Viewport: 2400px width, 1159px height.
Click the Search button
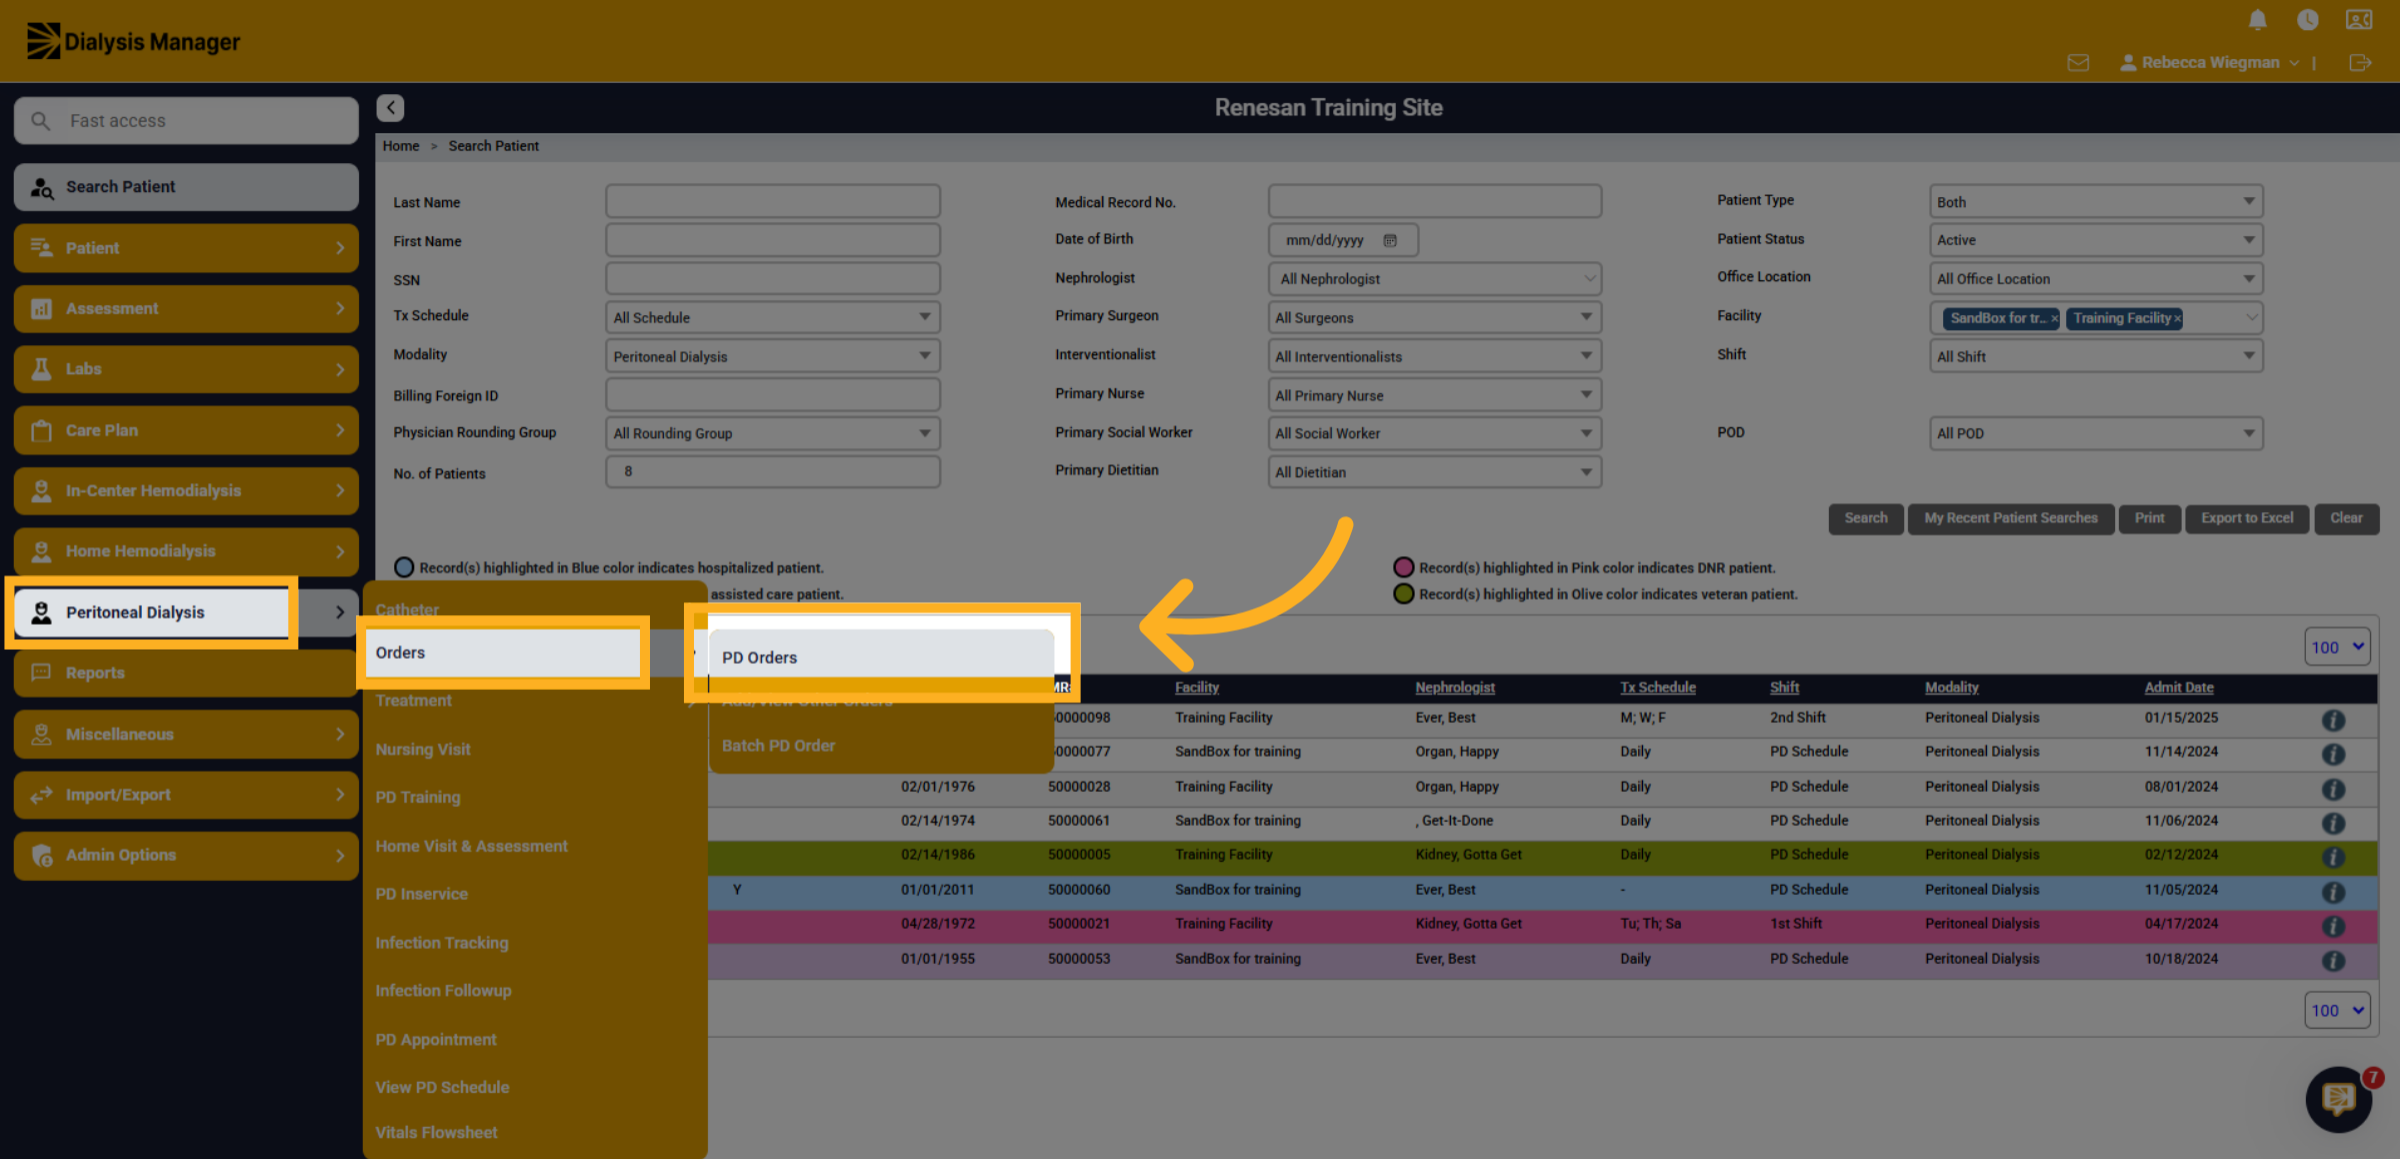[1865, 518]
